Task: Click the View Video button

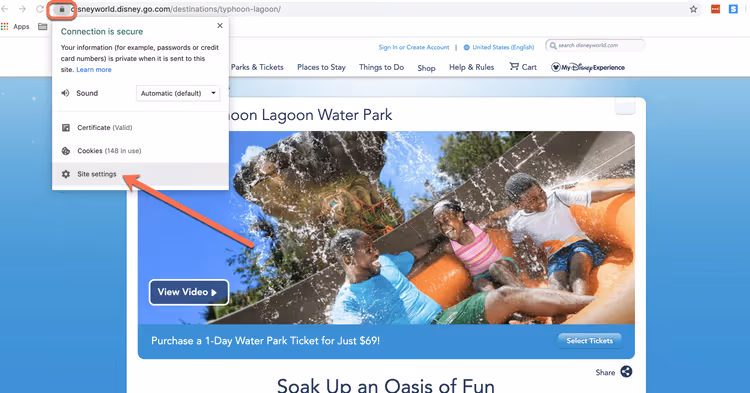Action: click(x=188, y=292)
